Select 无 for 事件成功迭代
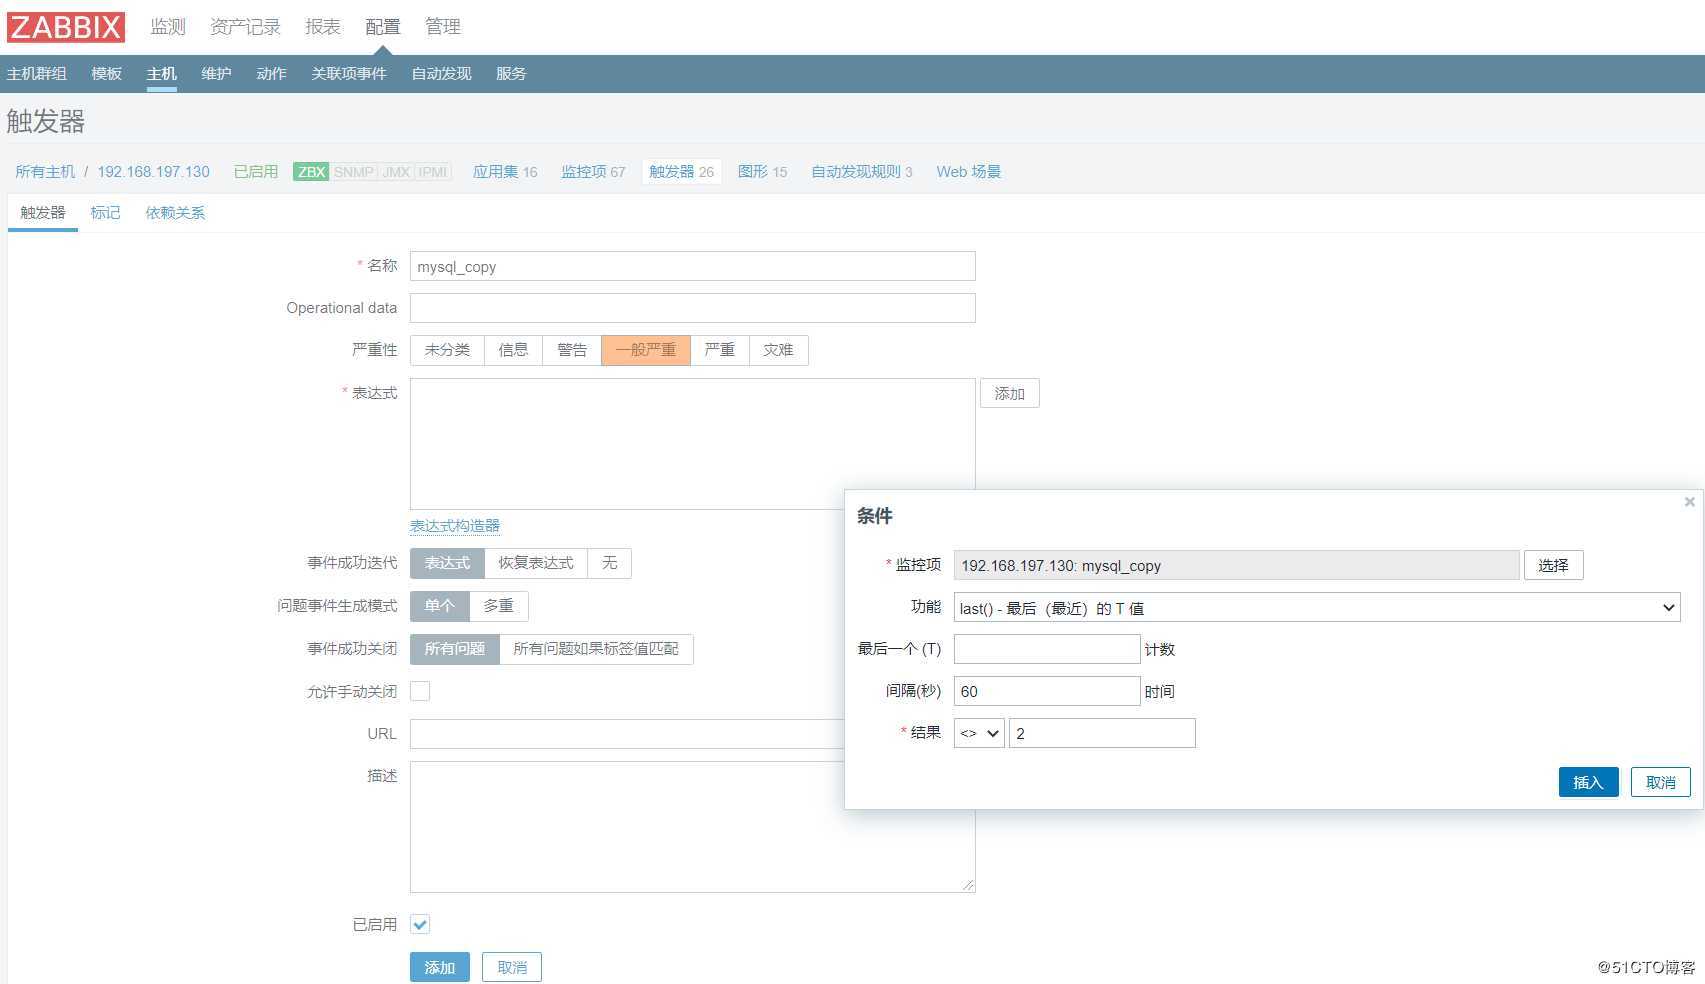Screen dimensions: 1705x984 tap(610, 563)
